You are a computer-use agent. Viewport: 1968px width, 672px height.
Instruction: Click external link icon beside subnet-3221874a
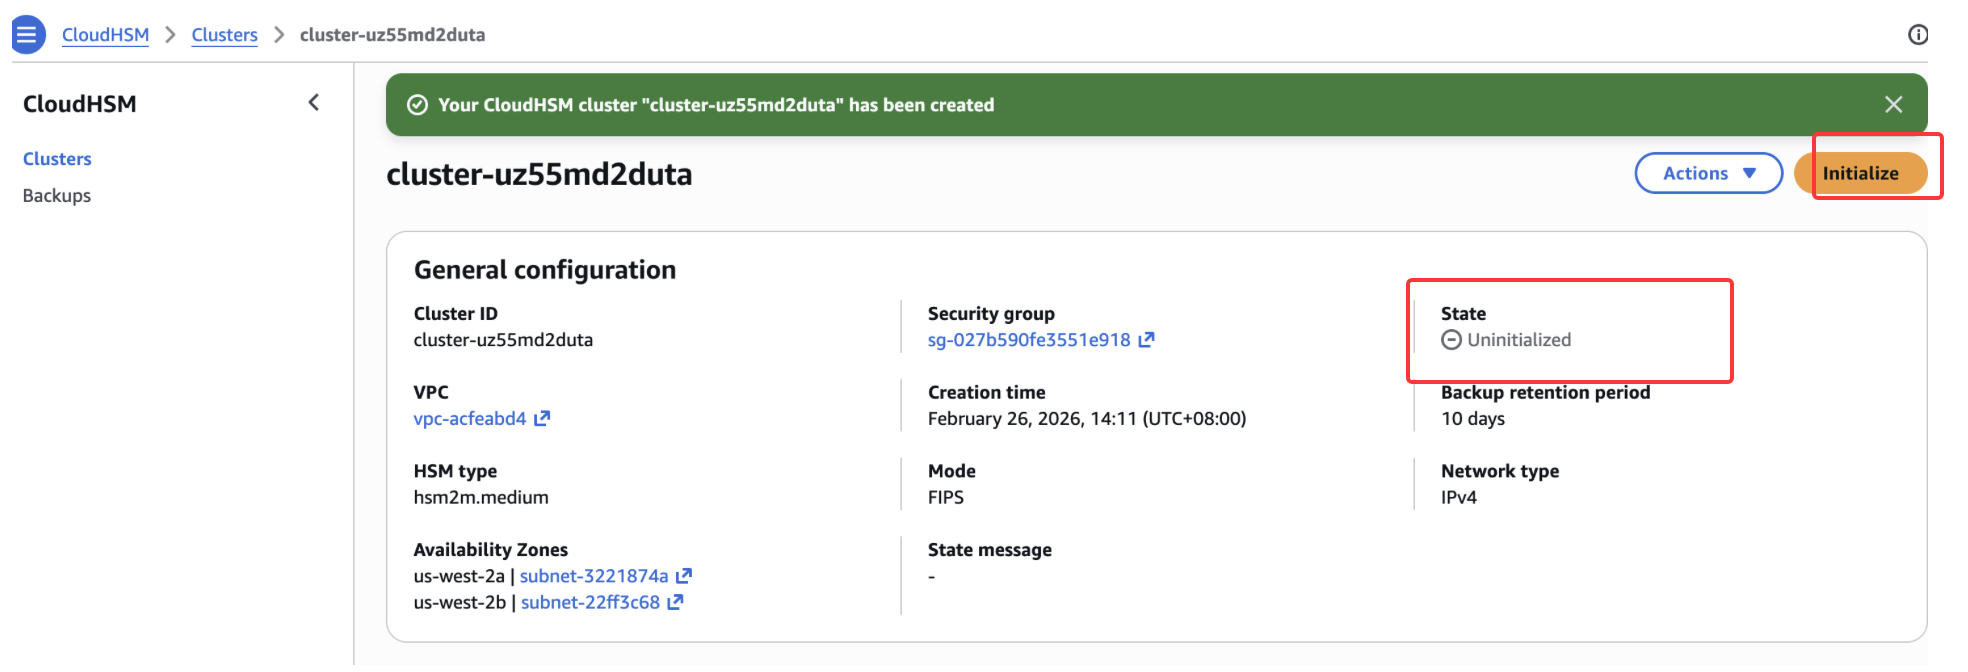[684, 576]
